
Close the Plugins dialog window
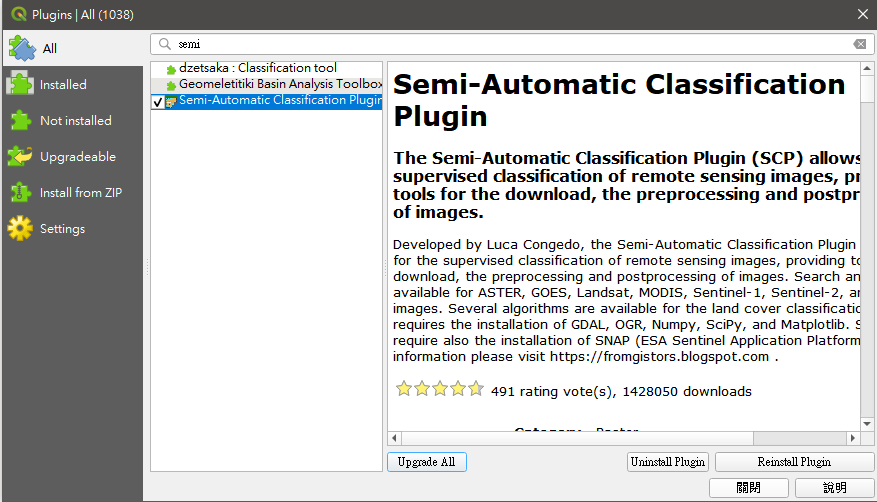pyautogui.click(x=862, y=15)
